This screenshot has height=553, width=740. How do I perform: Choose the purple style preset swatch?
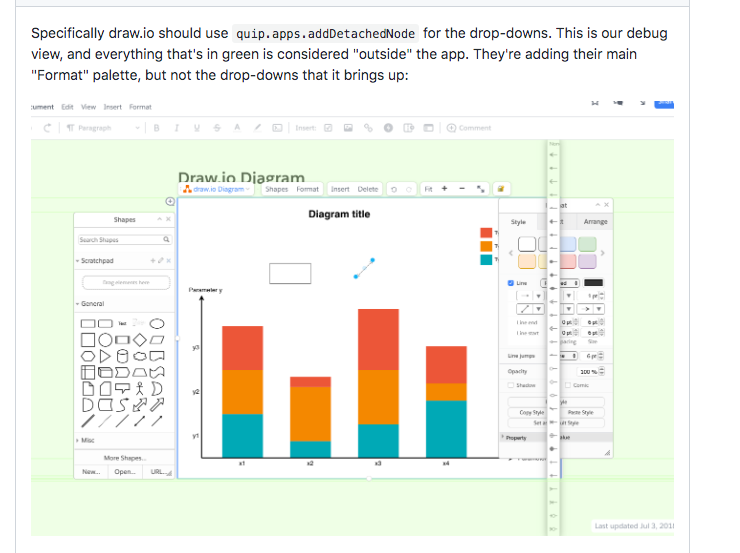[587, 261]
